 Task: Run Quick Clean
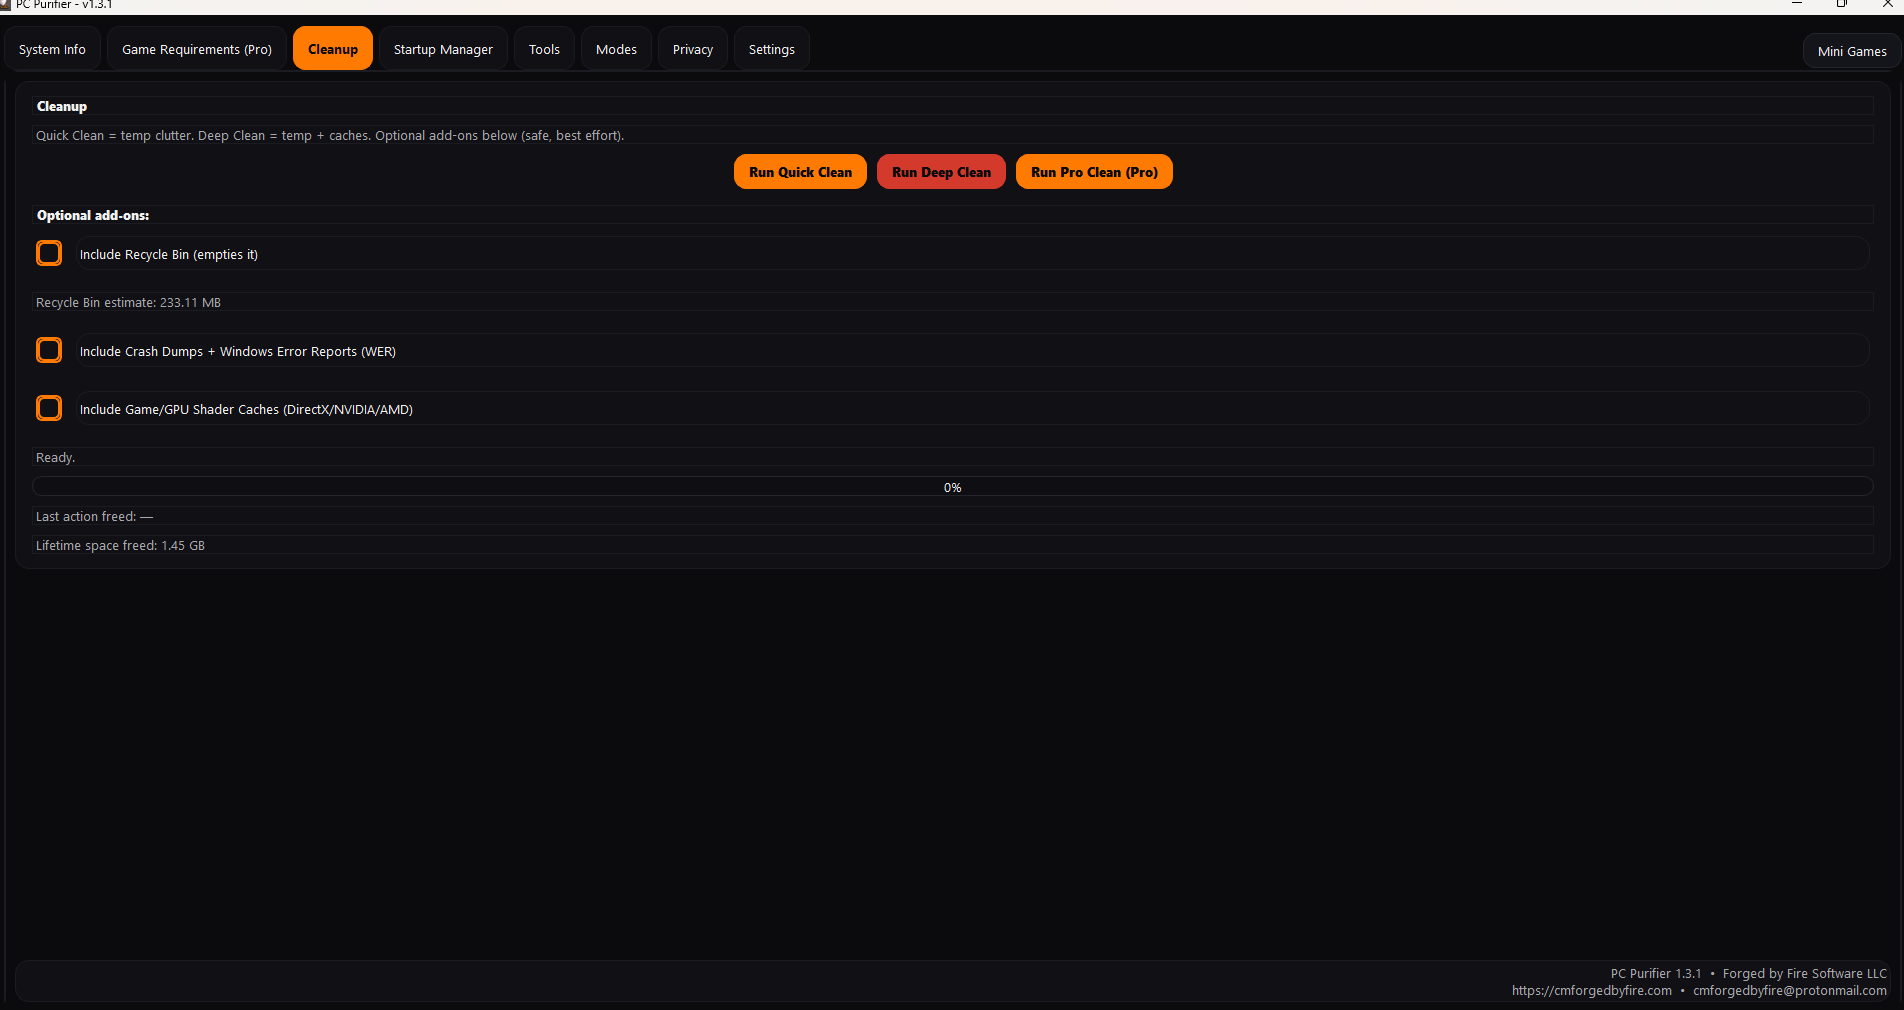point(799,171)
